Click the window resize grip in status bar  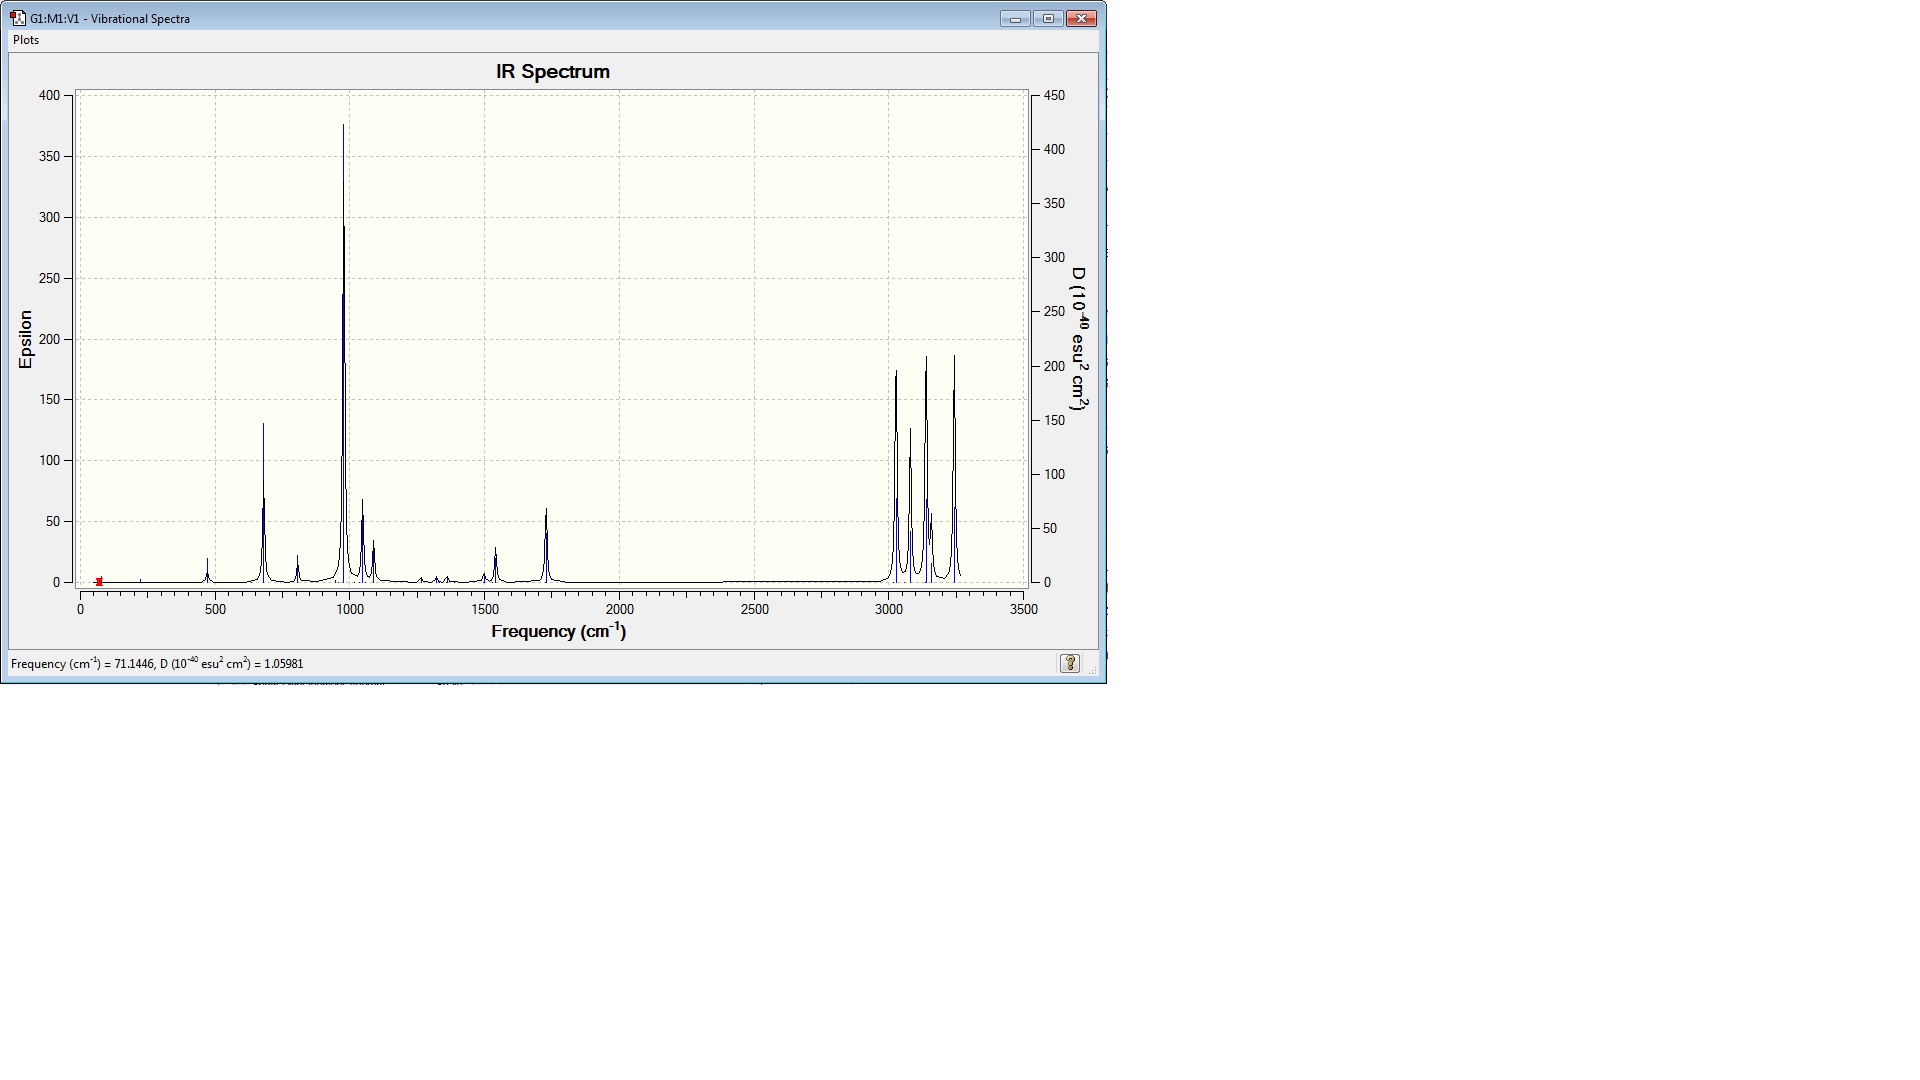pyautogui.click(x=1093, y=670)
